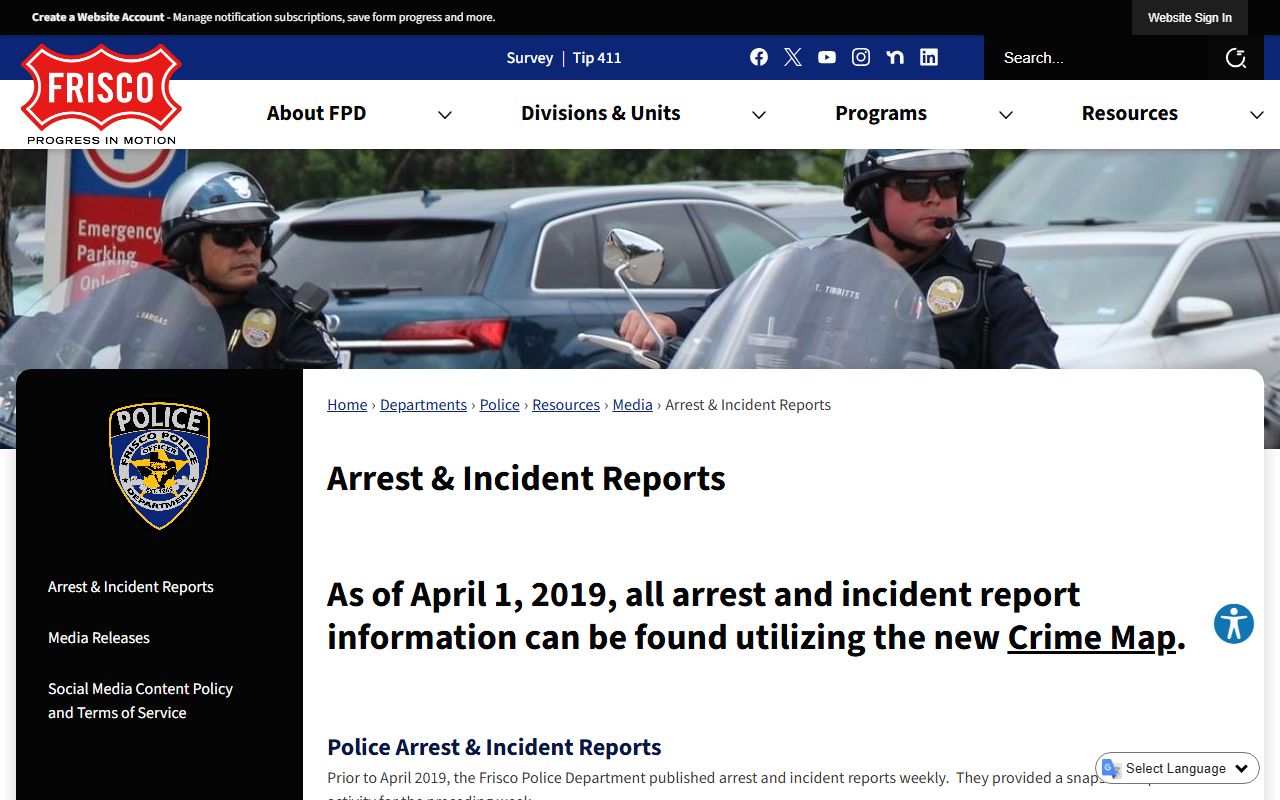Image resolution: width=1280 pixels, height=800 pixels.
Task: Follow the Crime Map link
Action: [1092, 637]
